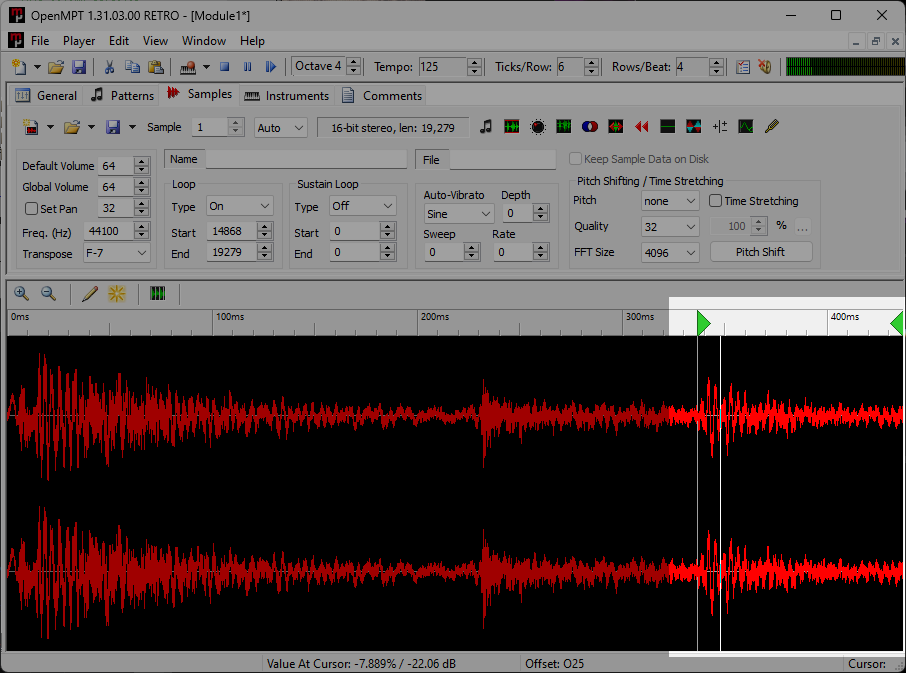Expand the Auto-Vibrato Sine waveform dropdown
The image size is (906, 673).
pyautogui.click(x=458, y=214)
